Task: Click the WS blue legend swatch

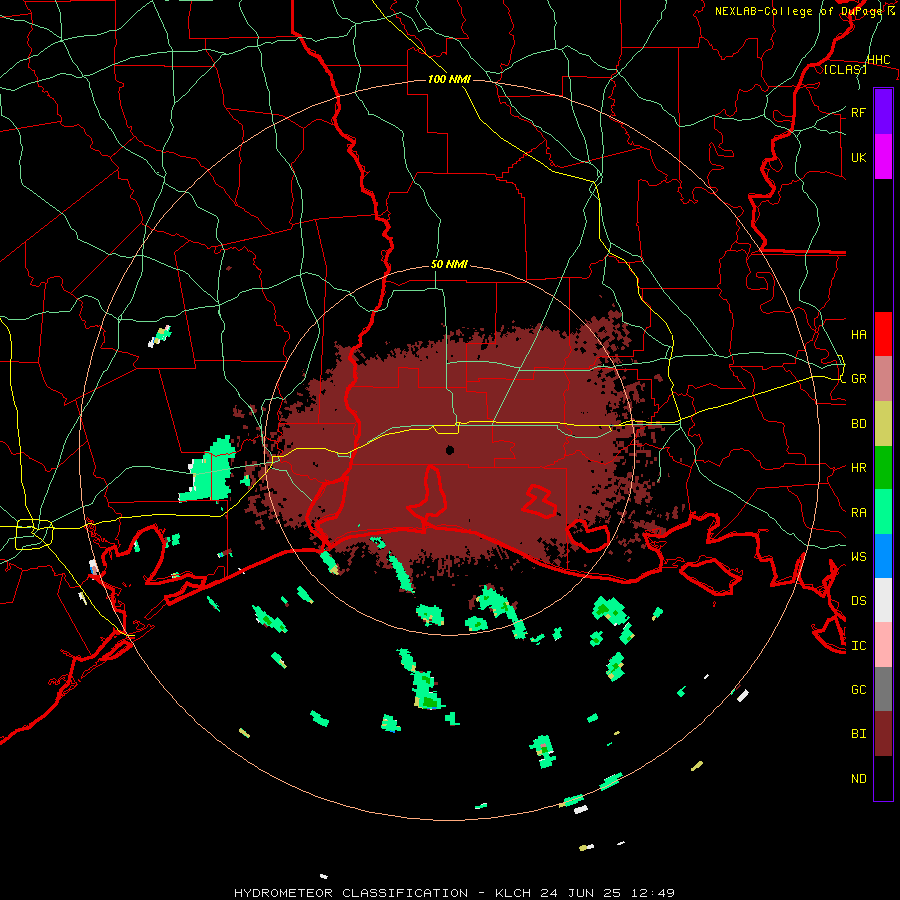Action: tap(883, 556)
